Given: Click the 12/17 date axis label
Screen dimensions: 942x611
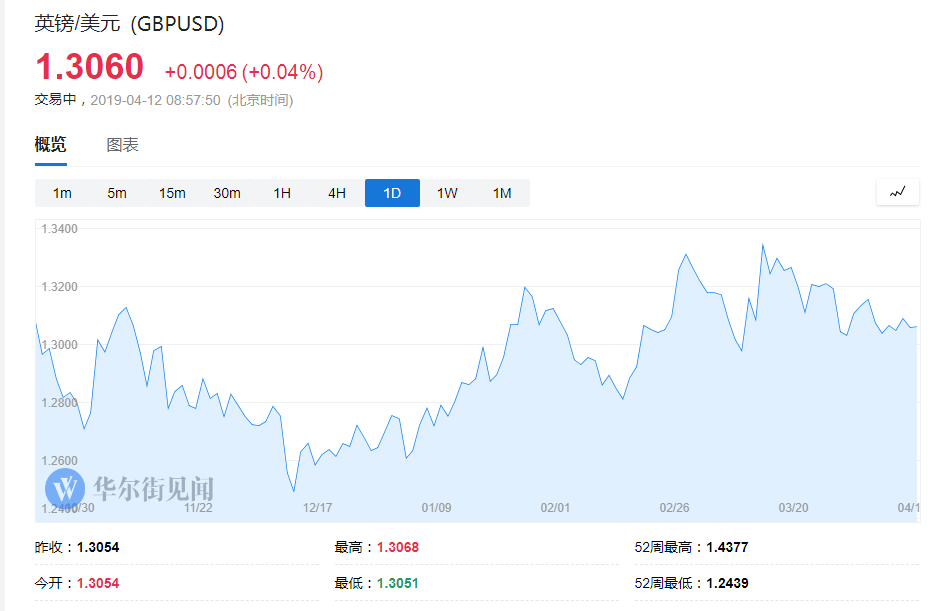Looking at the screenshot, I should [x=317, y=508].
